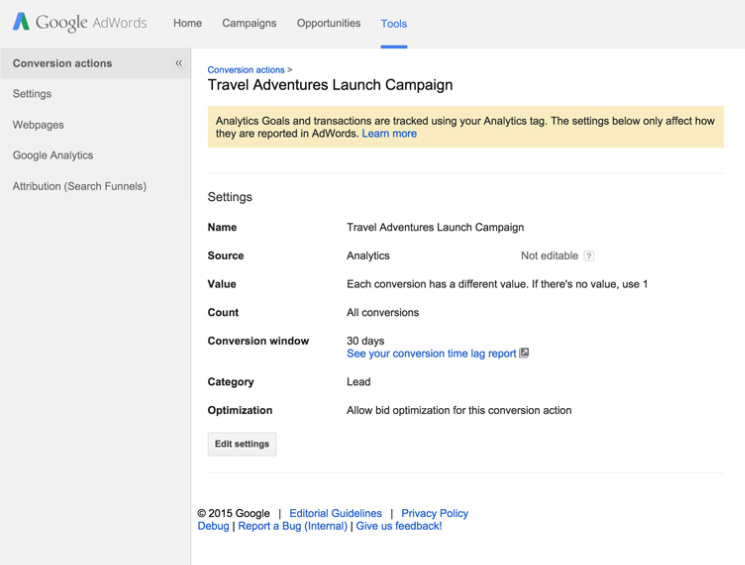Screen dimensions: 745x565
Task: Click the Count value All conversions
Action: point(382,313)
